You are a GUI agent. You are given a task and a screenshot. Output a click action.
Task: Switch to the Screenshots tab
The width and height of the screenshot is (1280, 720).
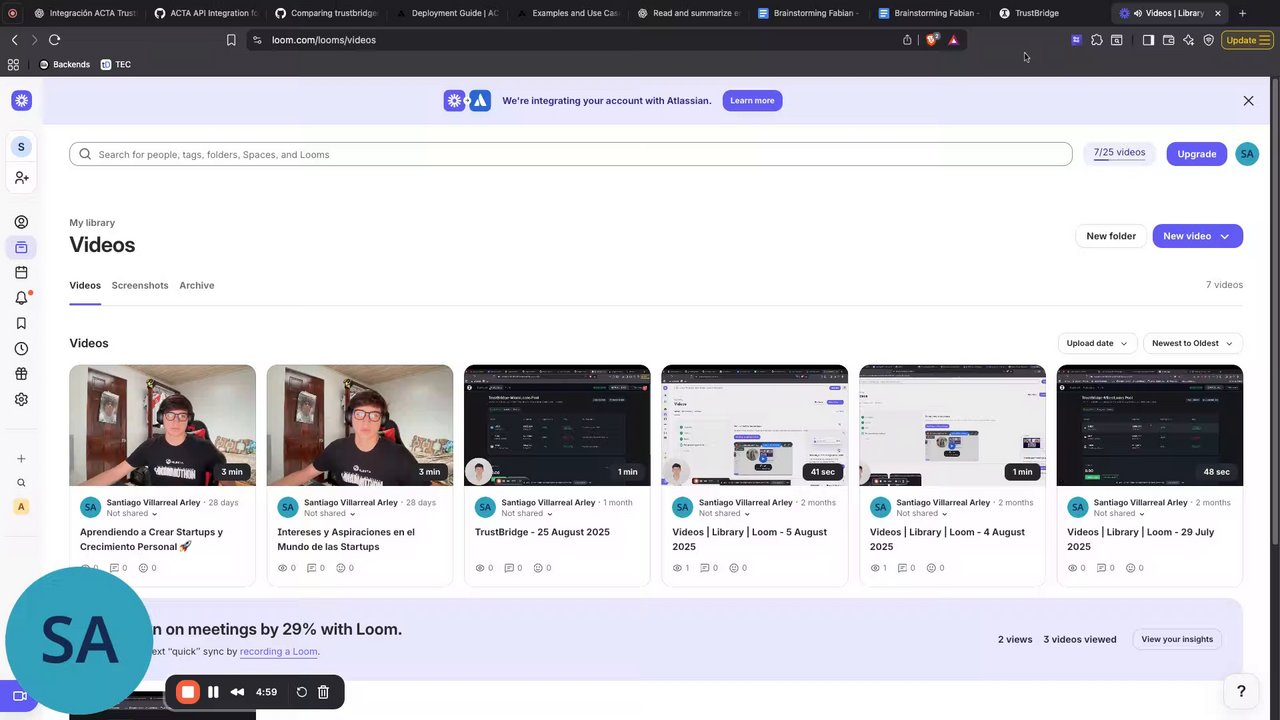(x=140, y=285)
